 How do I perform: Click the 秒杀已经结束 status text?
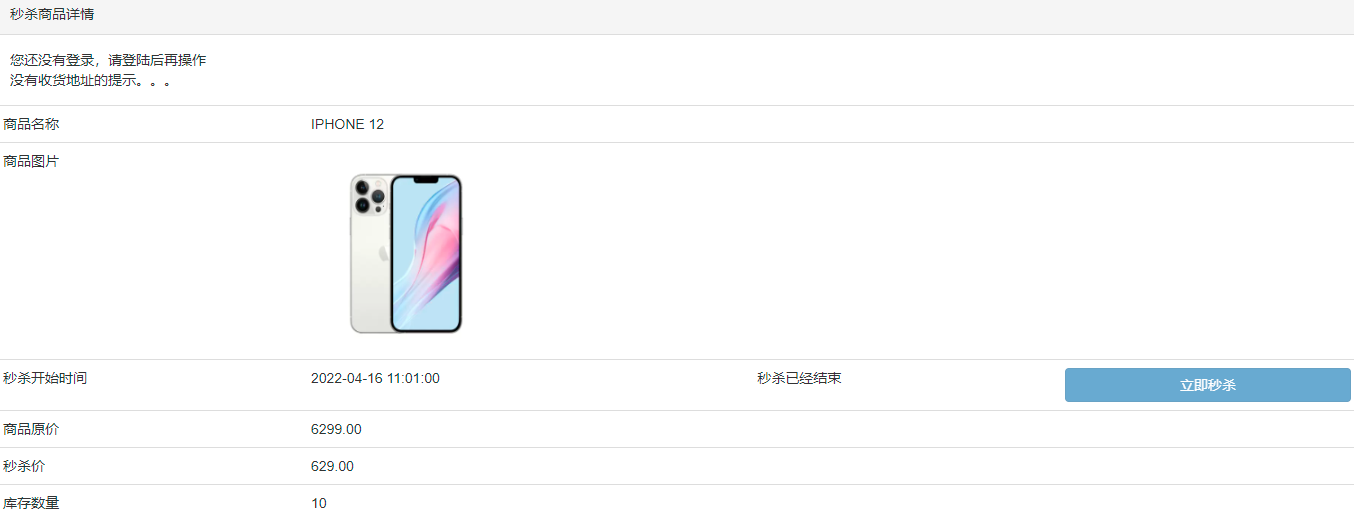[x=799, y=378]
